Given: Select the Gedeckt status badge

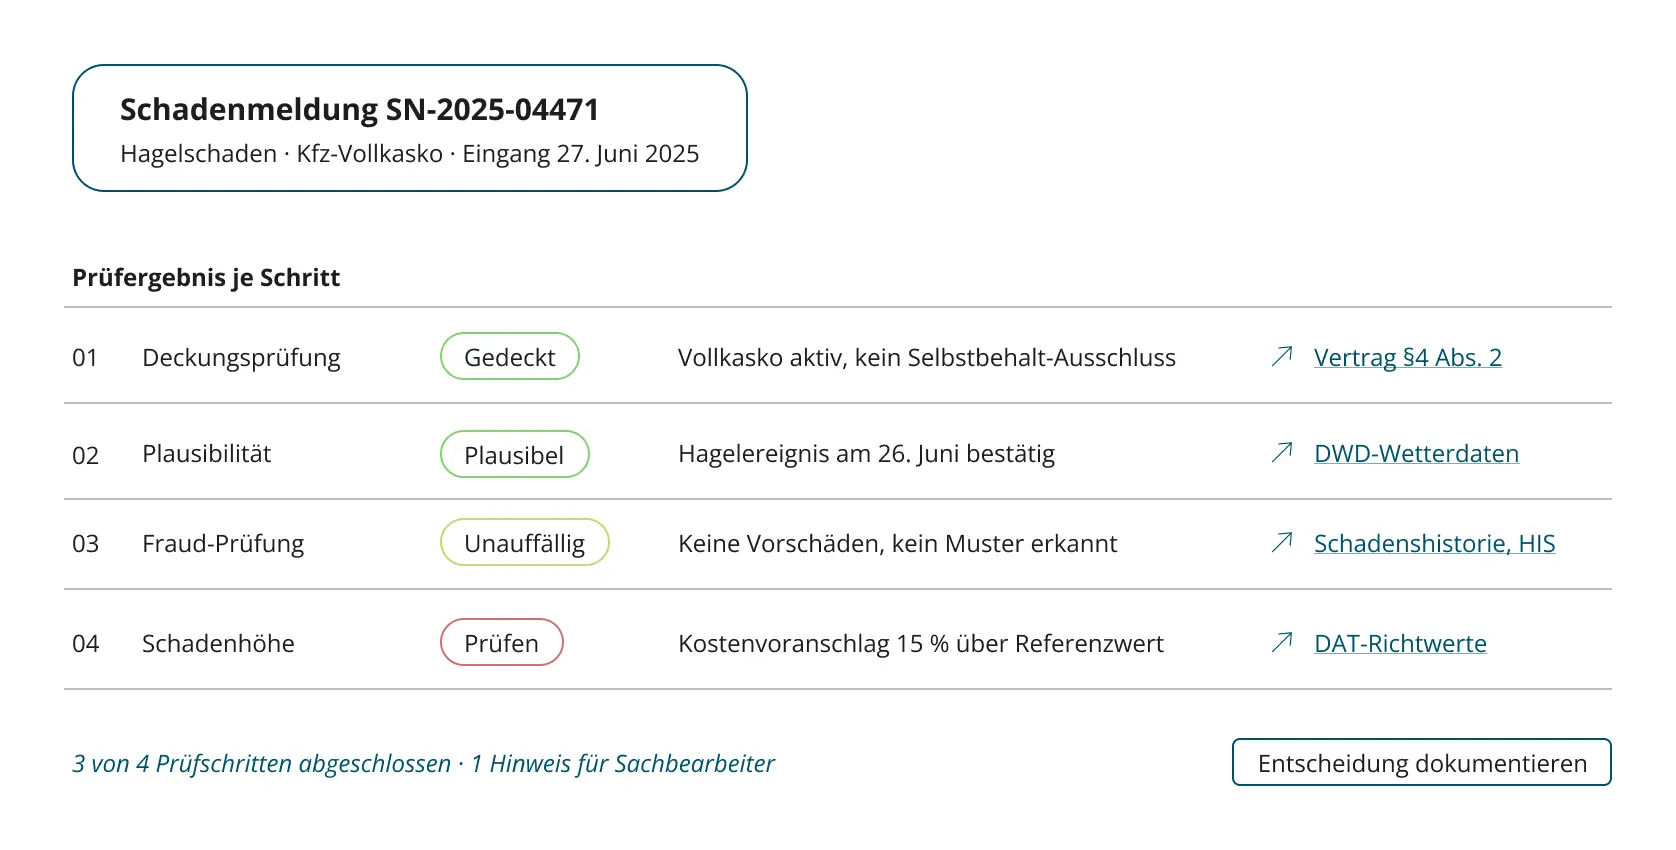Looking at the screenshot, I should tap(510, 356).
